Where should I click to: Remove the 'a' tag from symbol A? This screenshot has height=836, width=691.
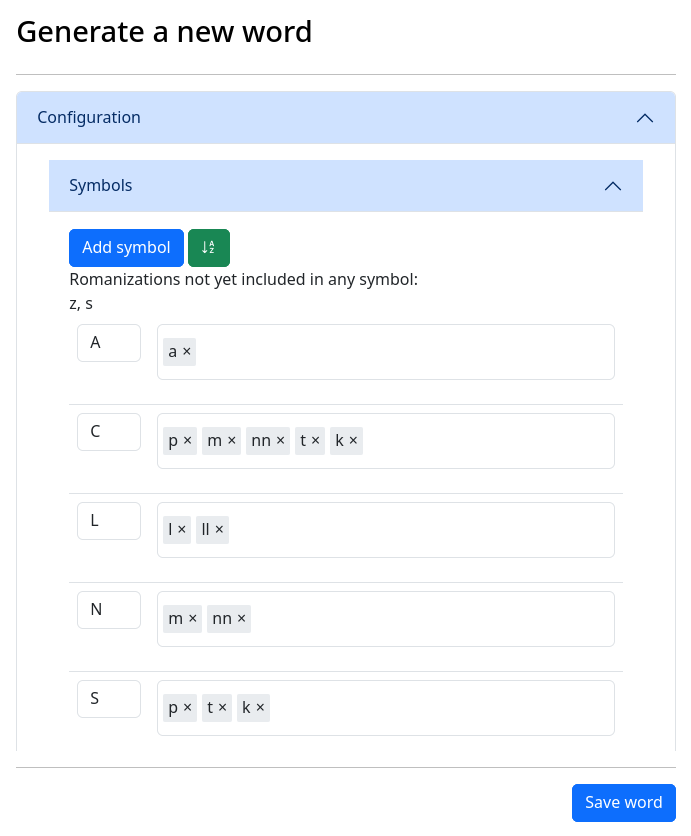[x=187, y=352]
